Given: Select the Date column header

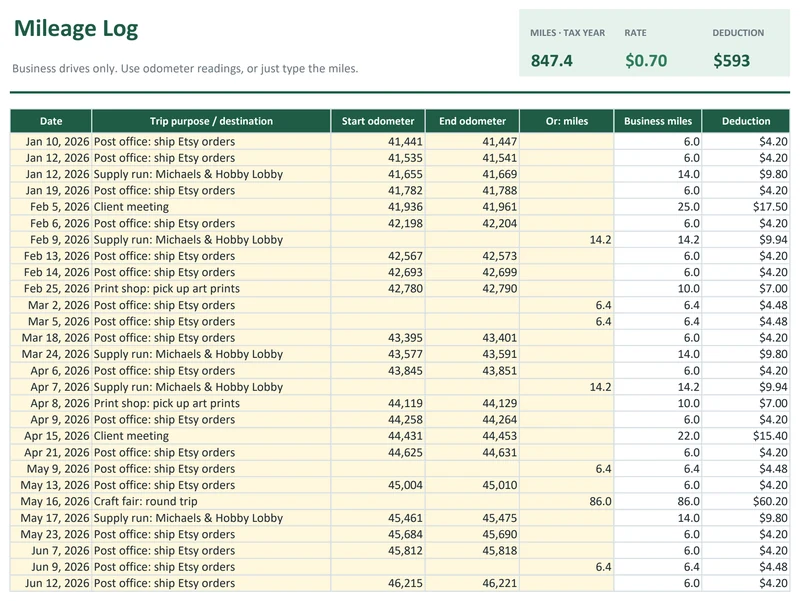Looking at the screenshot, I should 51,121.
